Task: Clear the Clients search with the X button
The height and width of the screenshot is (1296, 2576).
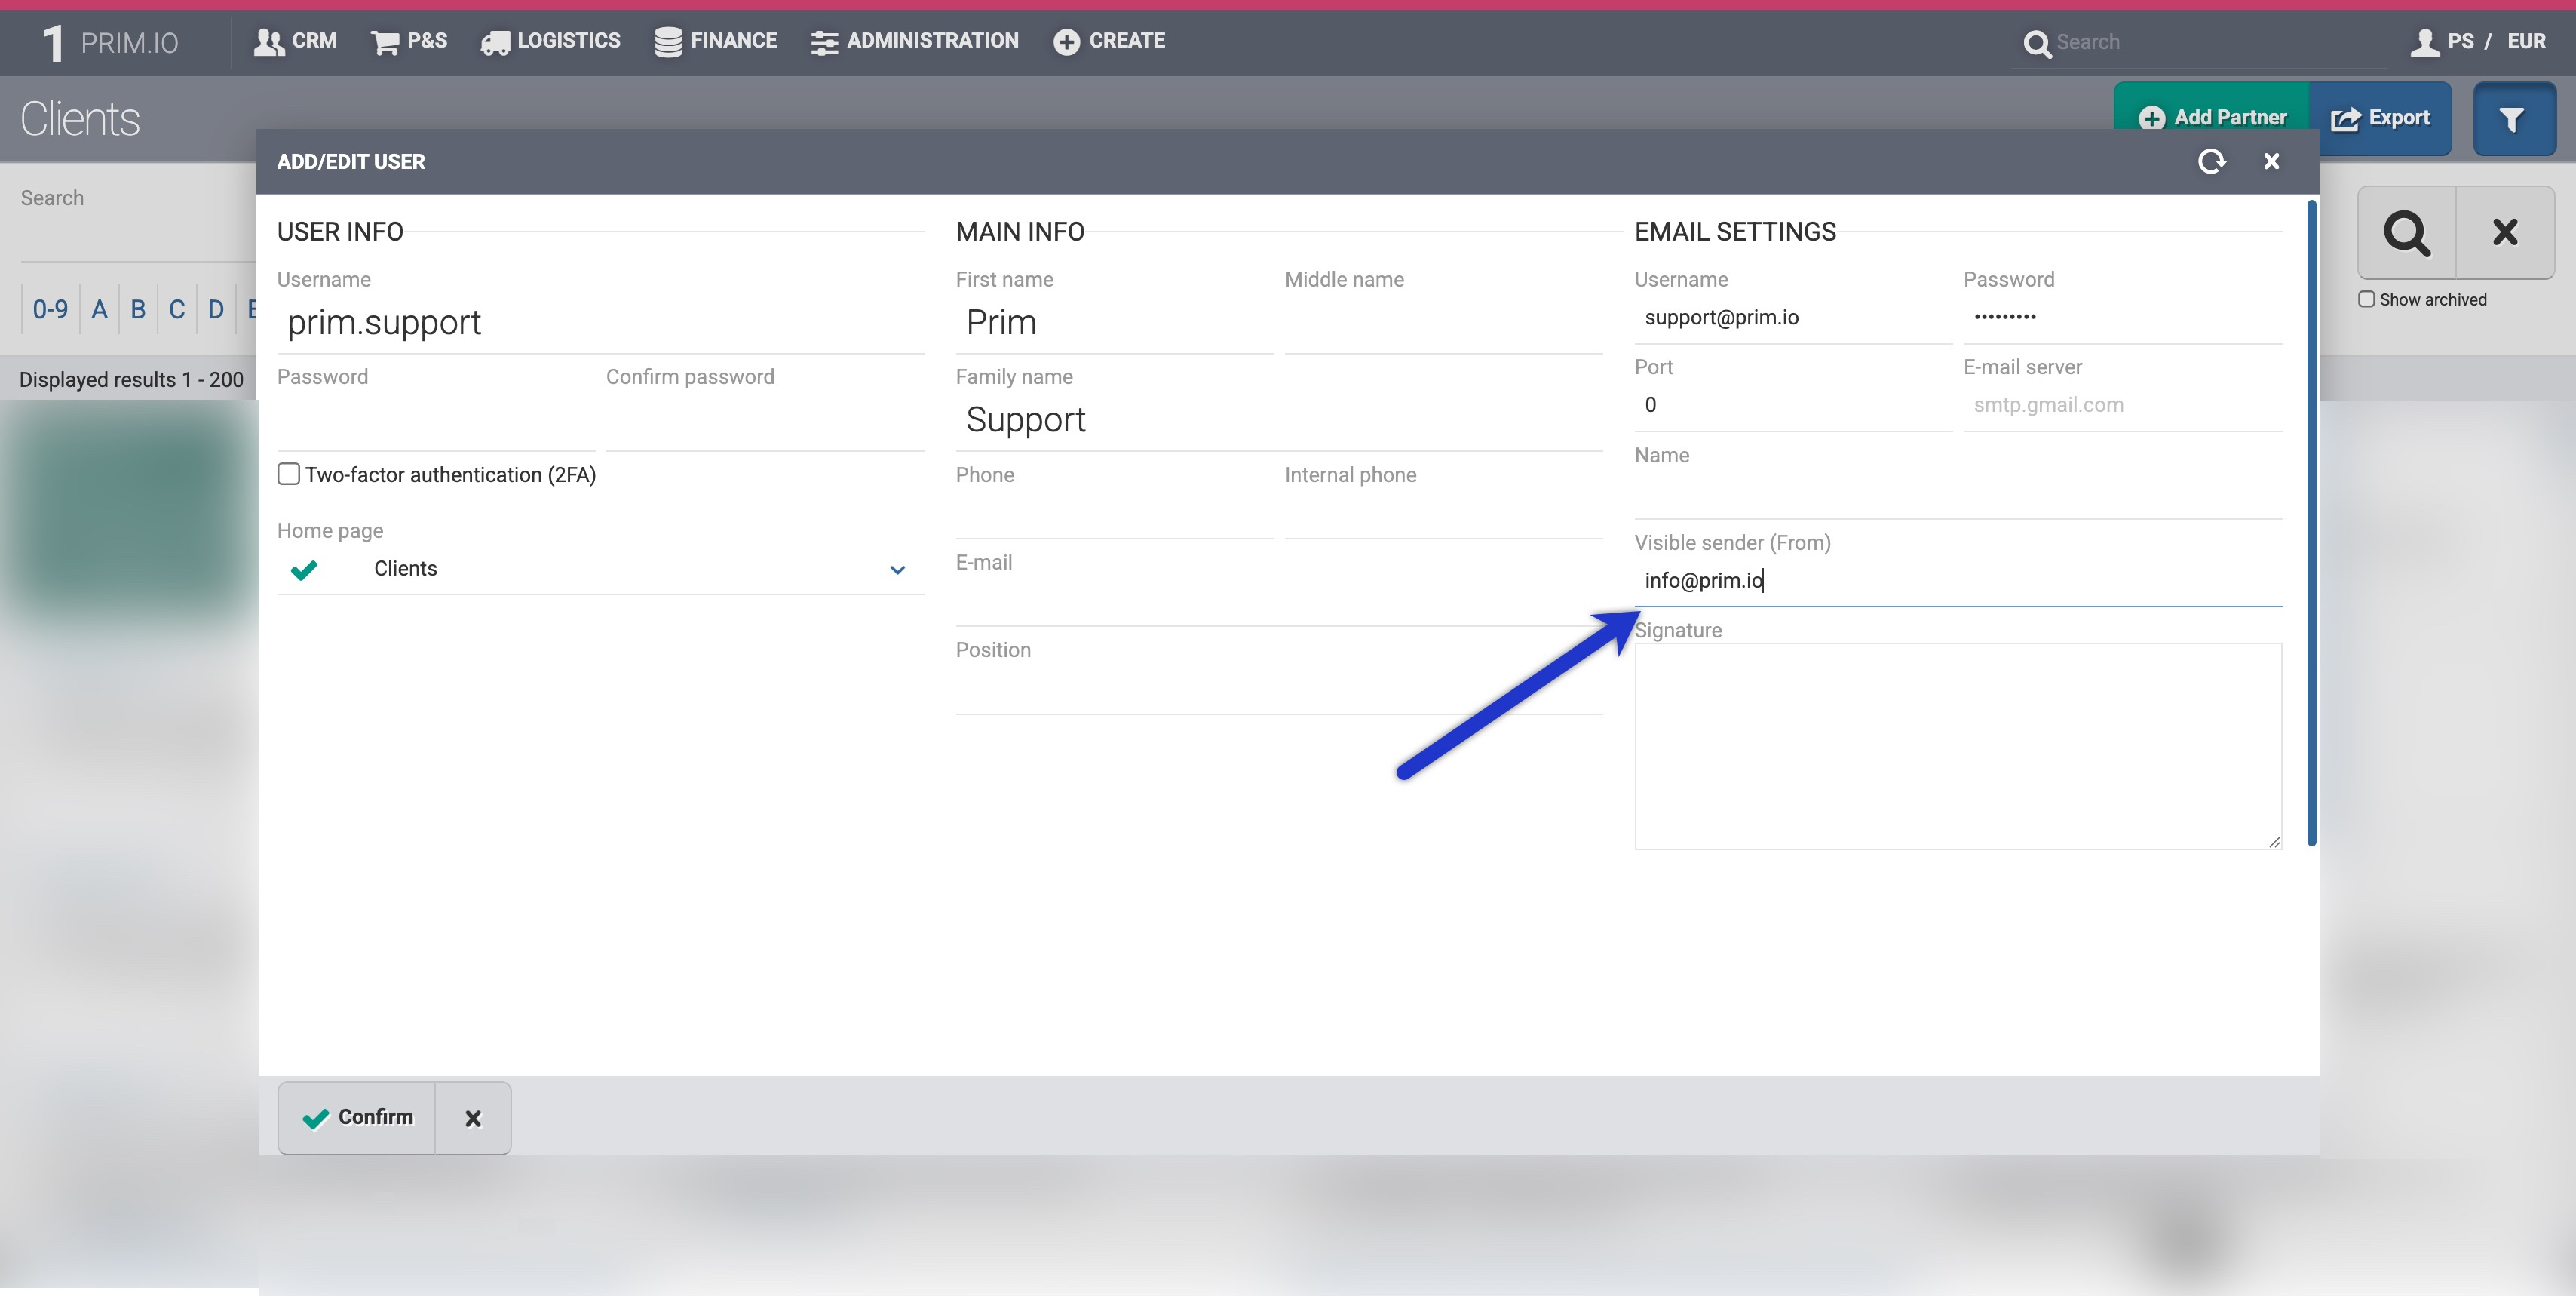Action: (x=2505, y=232)
